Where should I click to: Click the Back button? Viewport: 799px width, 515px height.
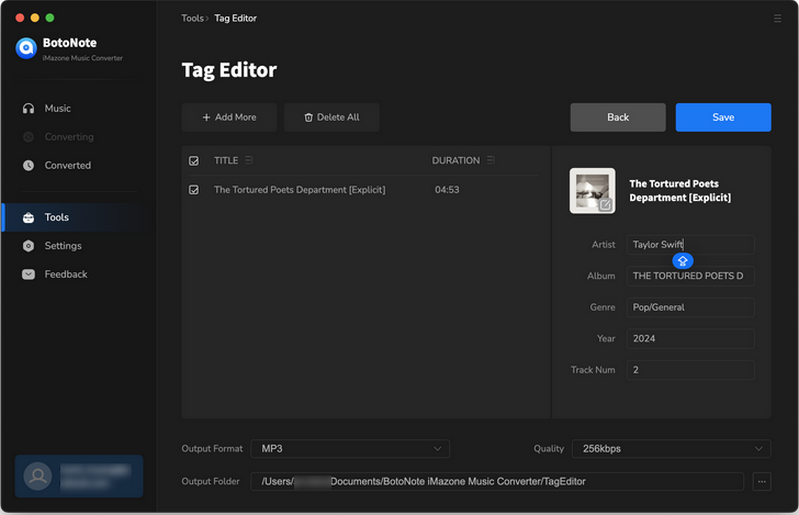(x=618, y=118)
